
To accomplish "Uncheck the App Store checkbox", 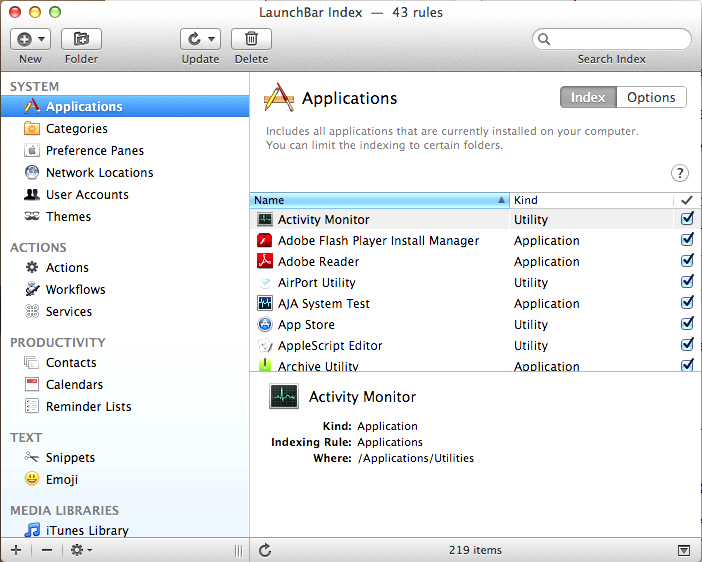I will pyautogui.click(x=687, y=324).
